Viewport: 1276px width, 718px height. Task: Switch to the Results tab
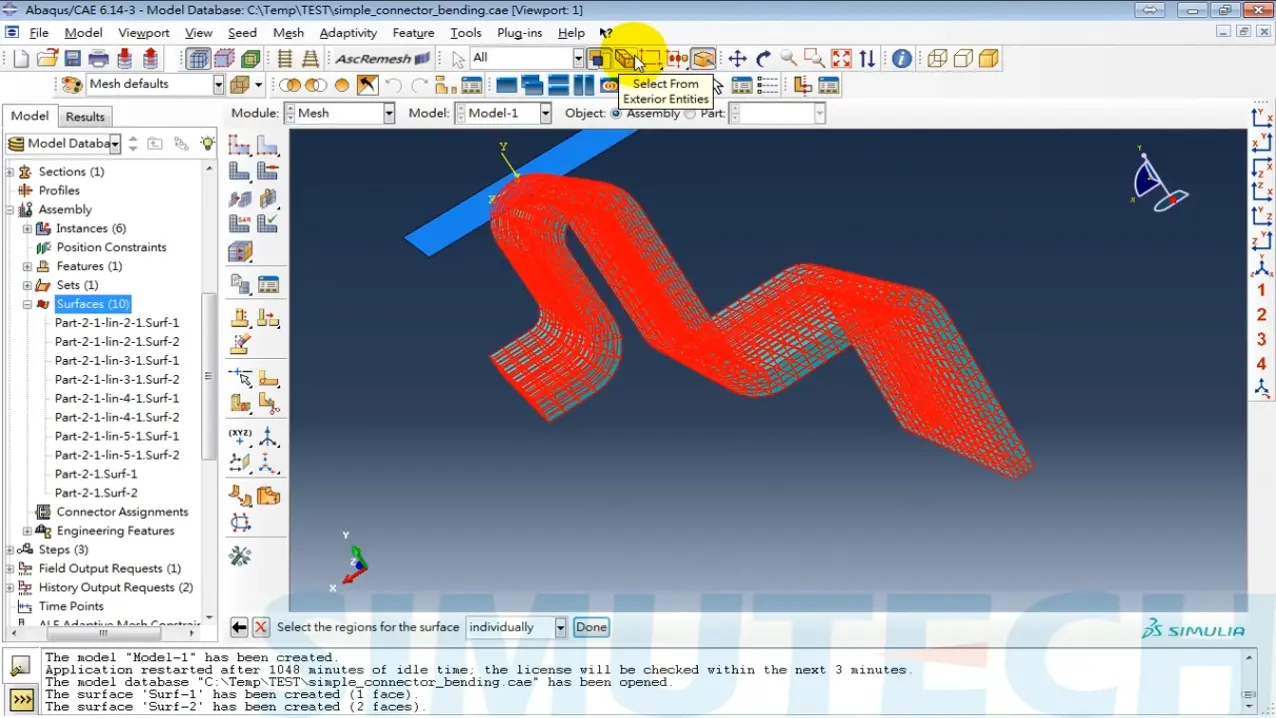[x=85, y=117]
